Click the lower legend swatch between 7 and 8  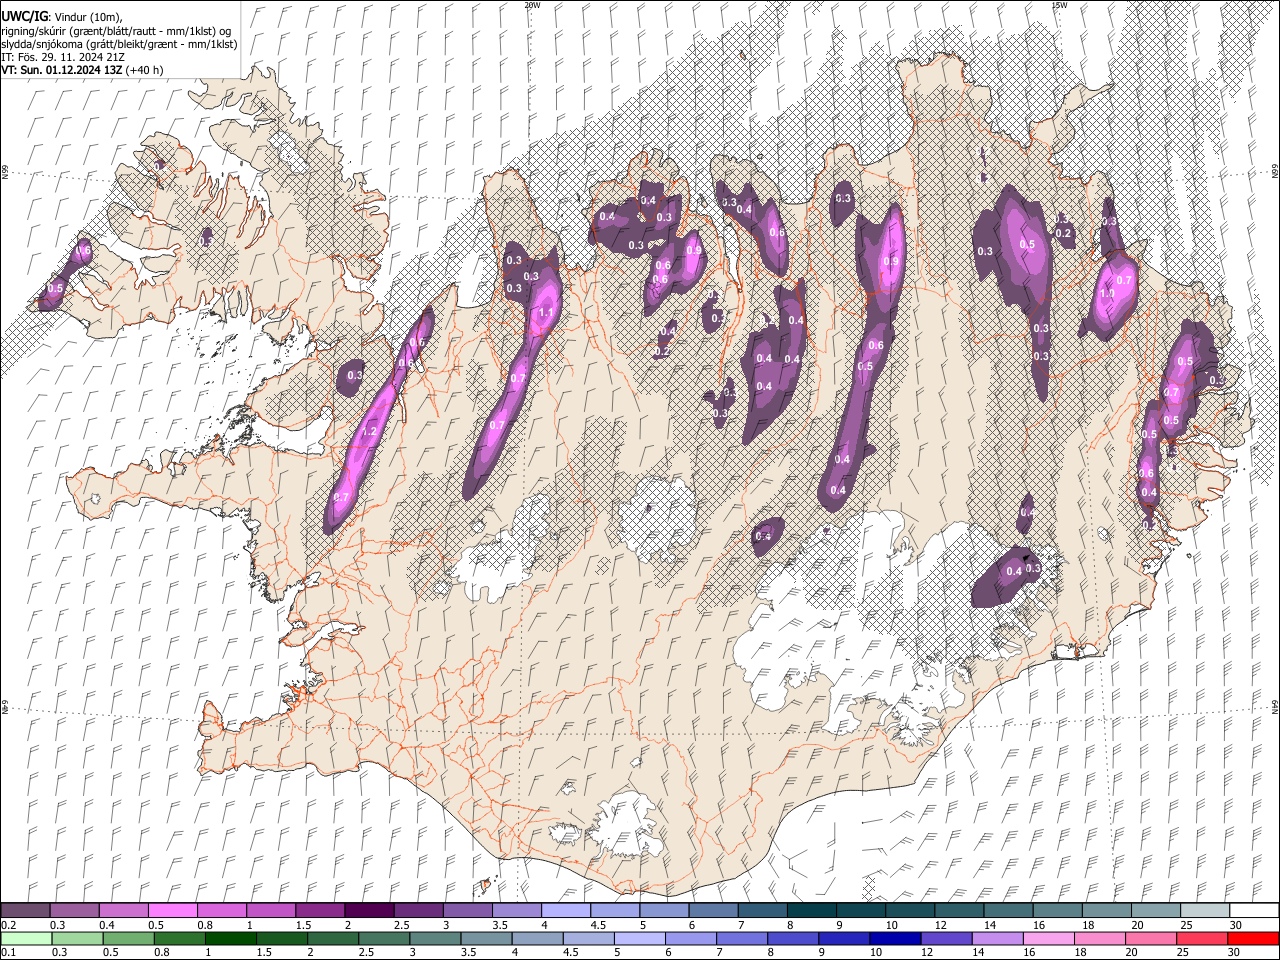pyautogui.click(x=742, y=938)
